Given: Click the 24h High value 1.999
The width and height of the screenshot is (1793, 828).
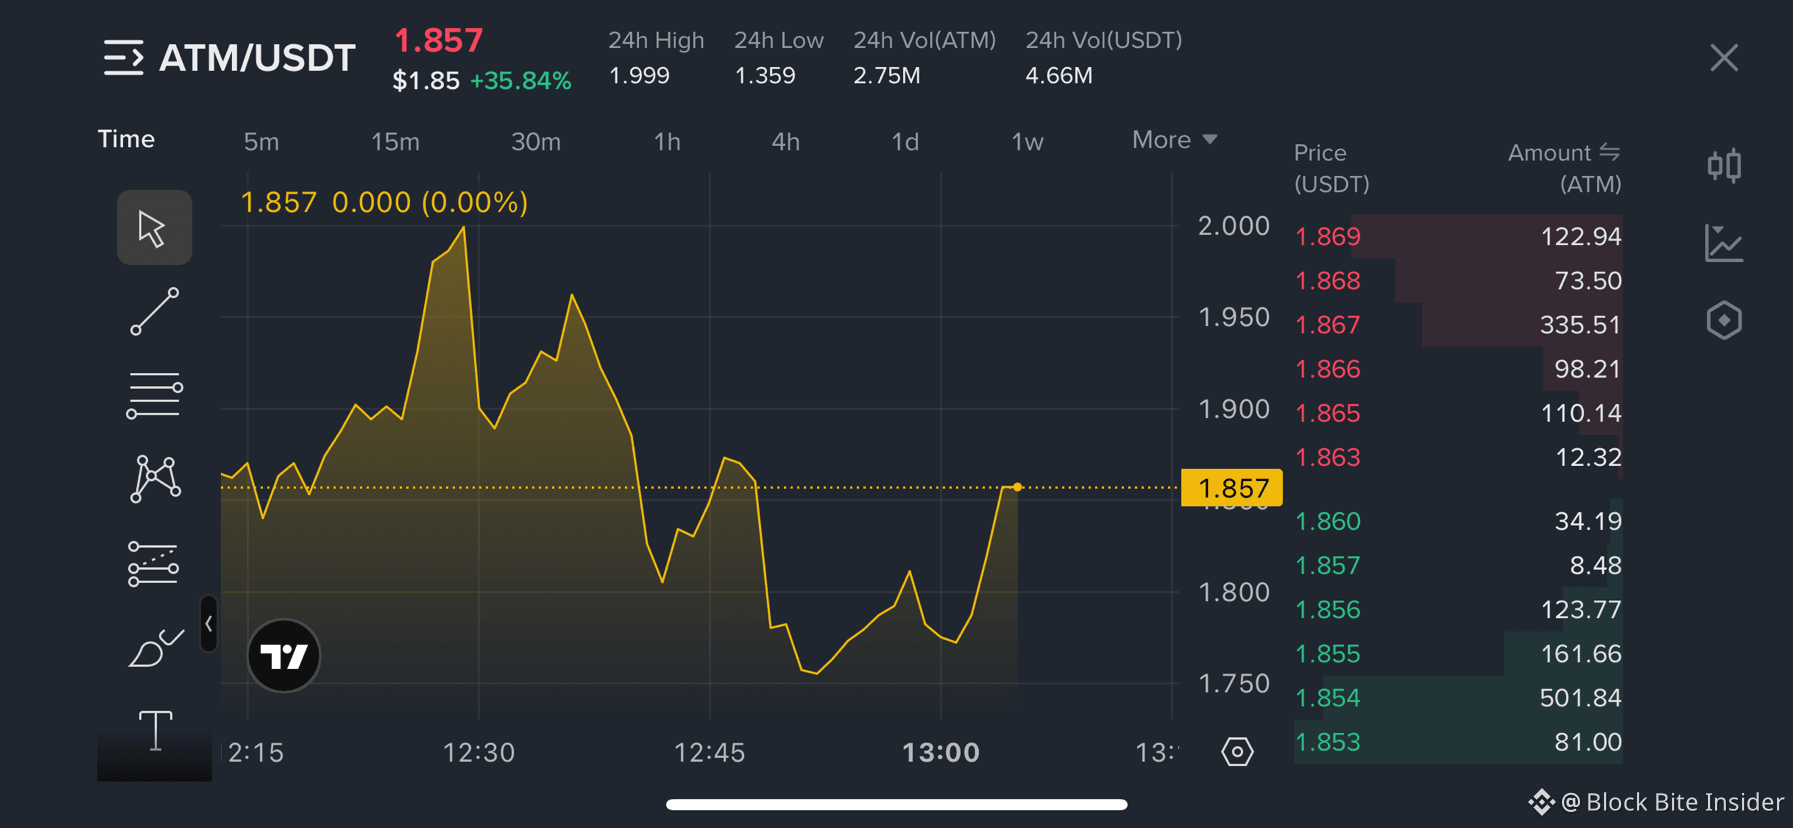Looking at the screenshot, I should pyautogui.click(x=639, y=75).
